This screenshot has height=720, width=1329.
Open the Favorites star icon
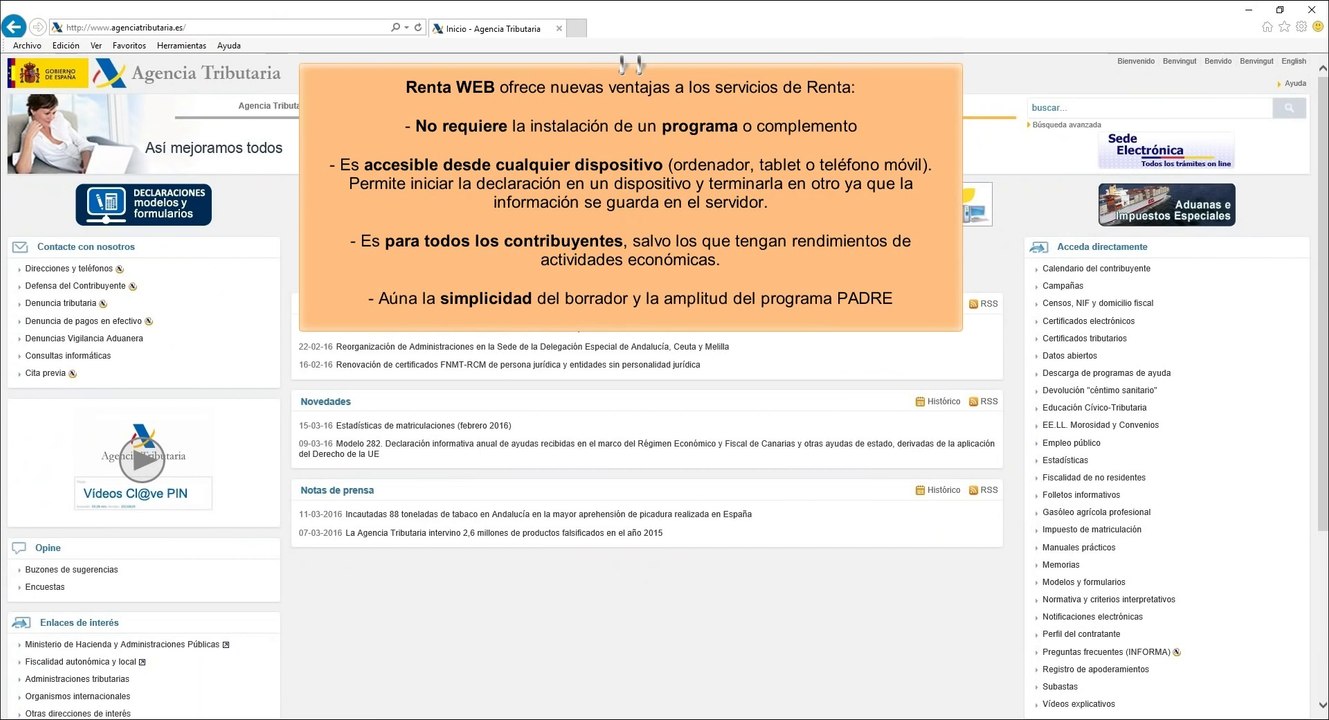[1285, 27]
